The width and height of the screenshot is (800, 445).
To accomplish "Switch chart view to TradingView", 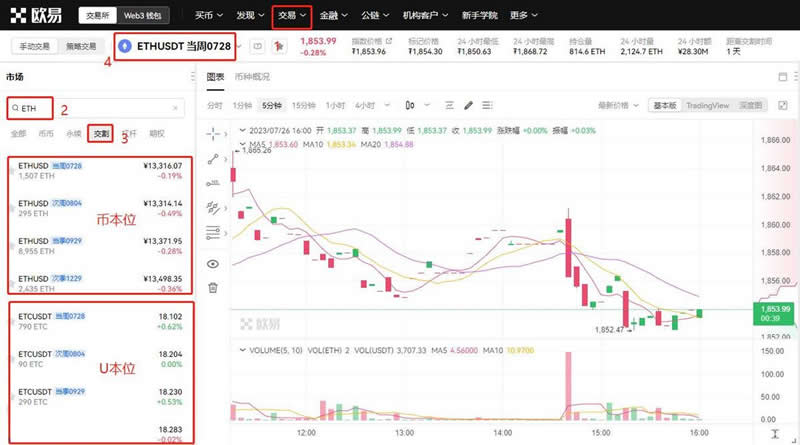I will pyautogui.click(x=706, y=105).
